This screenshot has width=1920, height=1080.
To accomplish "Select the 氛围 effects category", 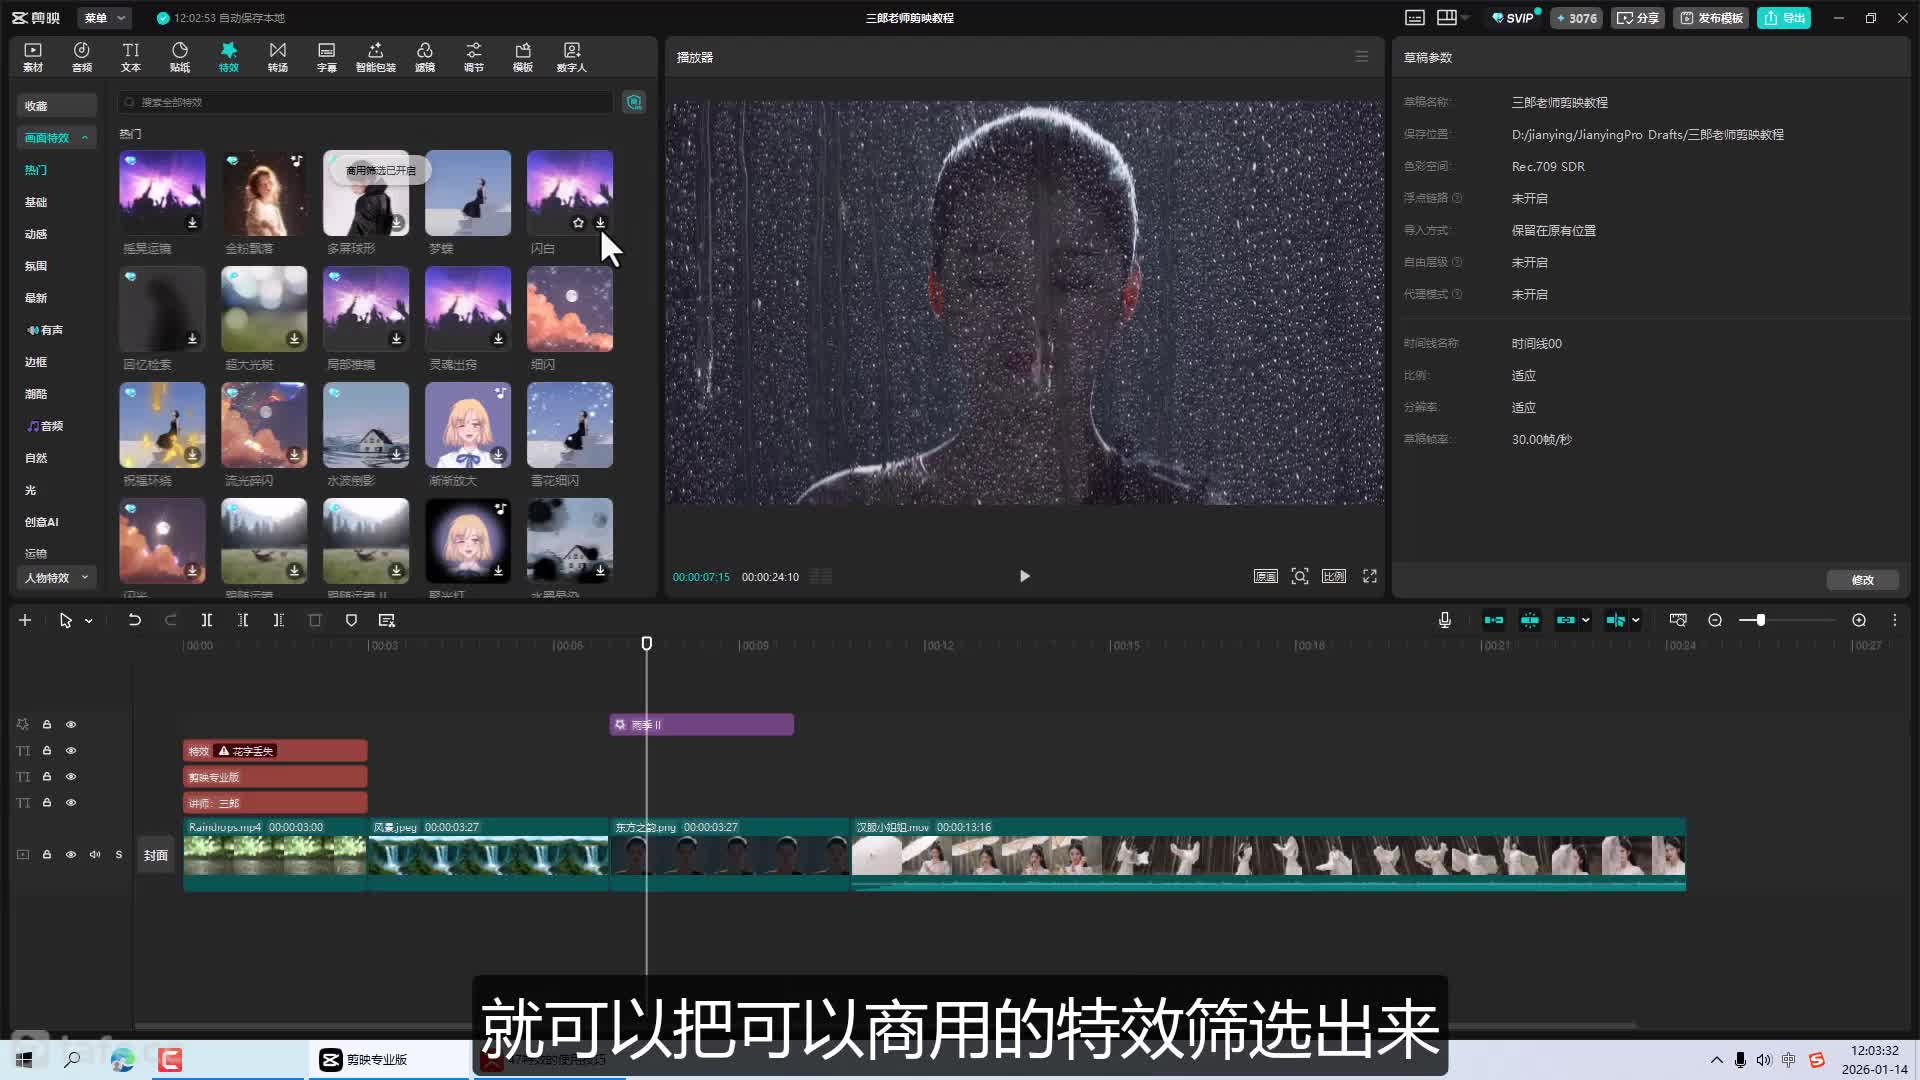I will [x=36, y=266].
